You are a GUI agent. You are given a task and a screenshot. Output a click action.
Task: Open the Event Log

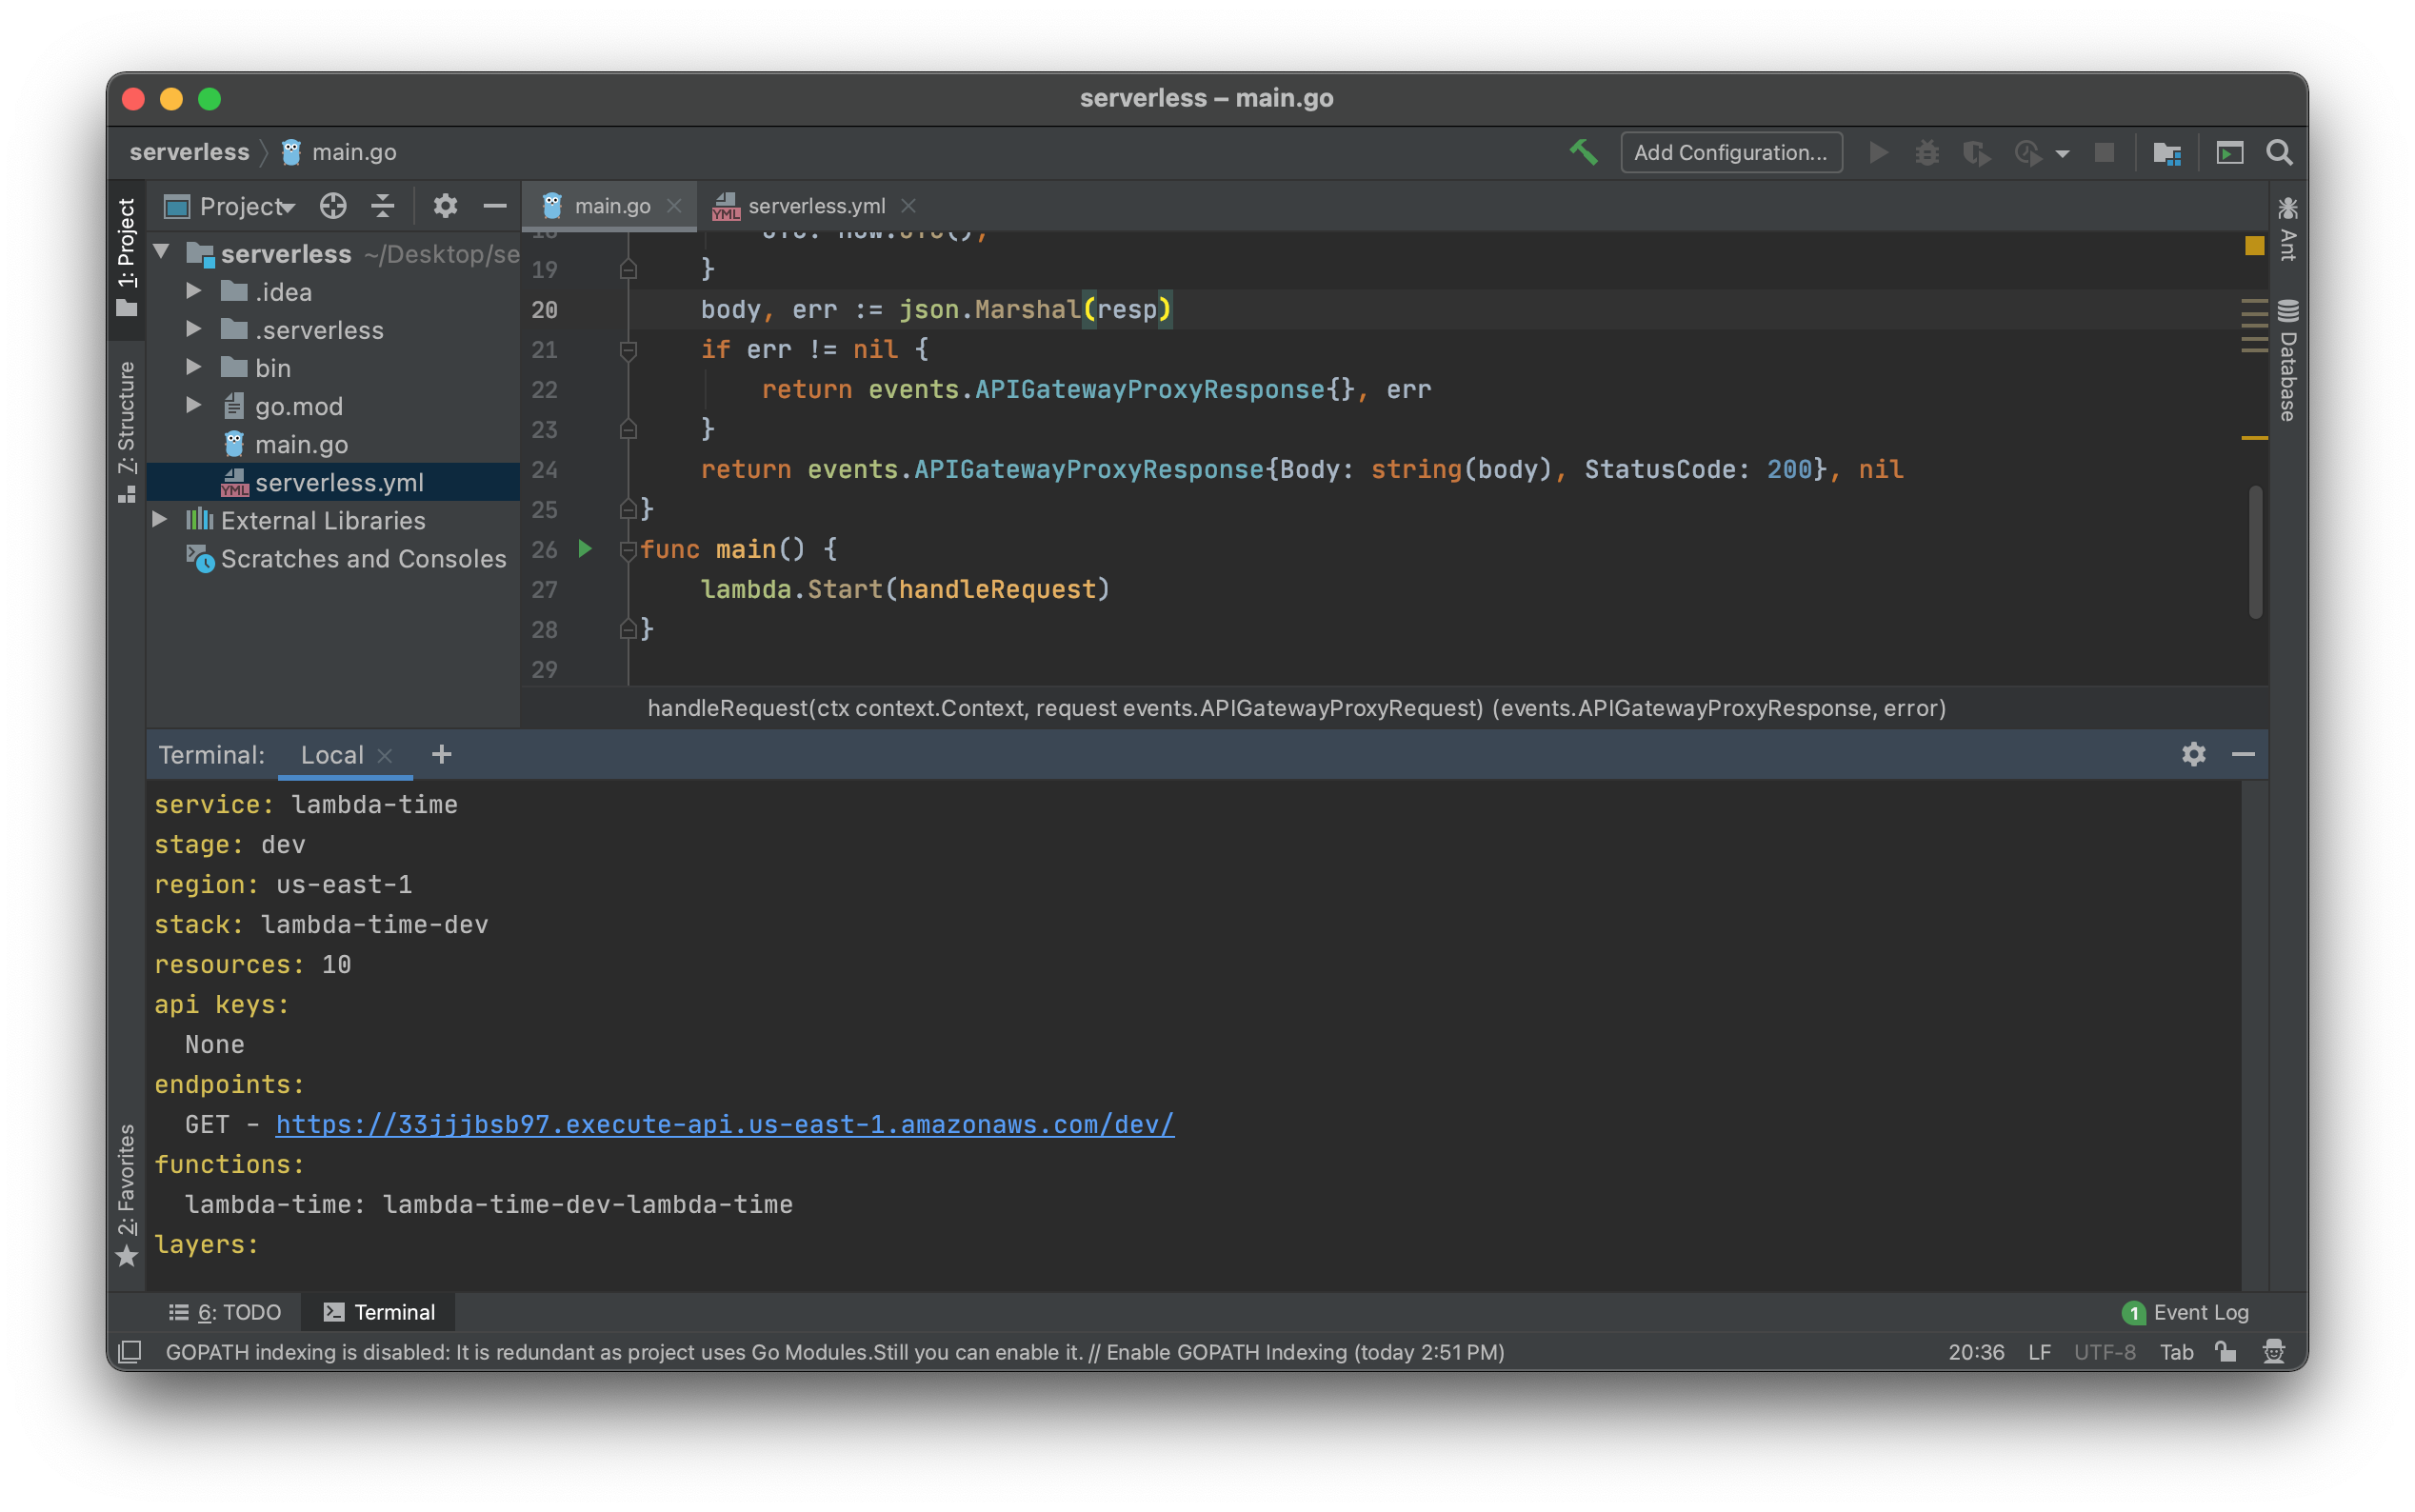point(2185,1312)
